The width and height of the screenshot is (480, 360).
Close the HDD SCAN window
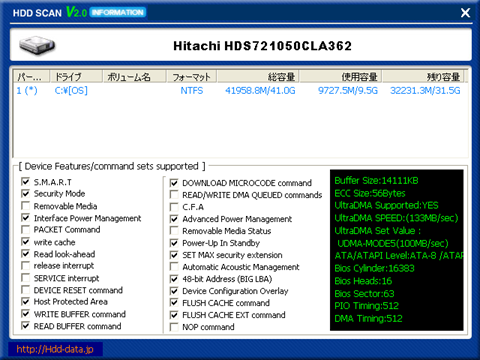tap(465, 13)
